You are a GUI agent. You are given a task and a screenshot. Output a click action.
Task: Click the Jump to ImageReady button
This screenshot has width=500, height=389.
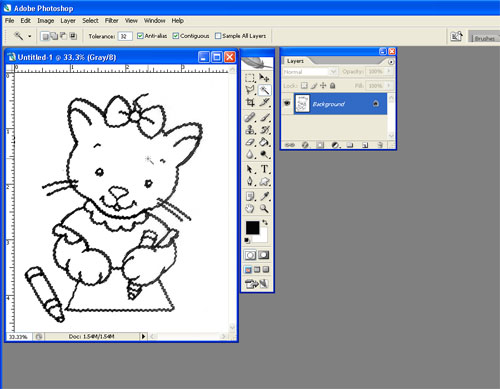257,284
